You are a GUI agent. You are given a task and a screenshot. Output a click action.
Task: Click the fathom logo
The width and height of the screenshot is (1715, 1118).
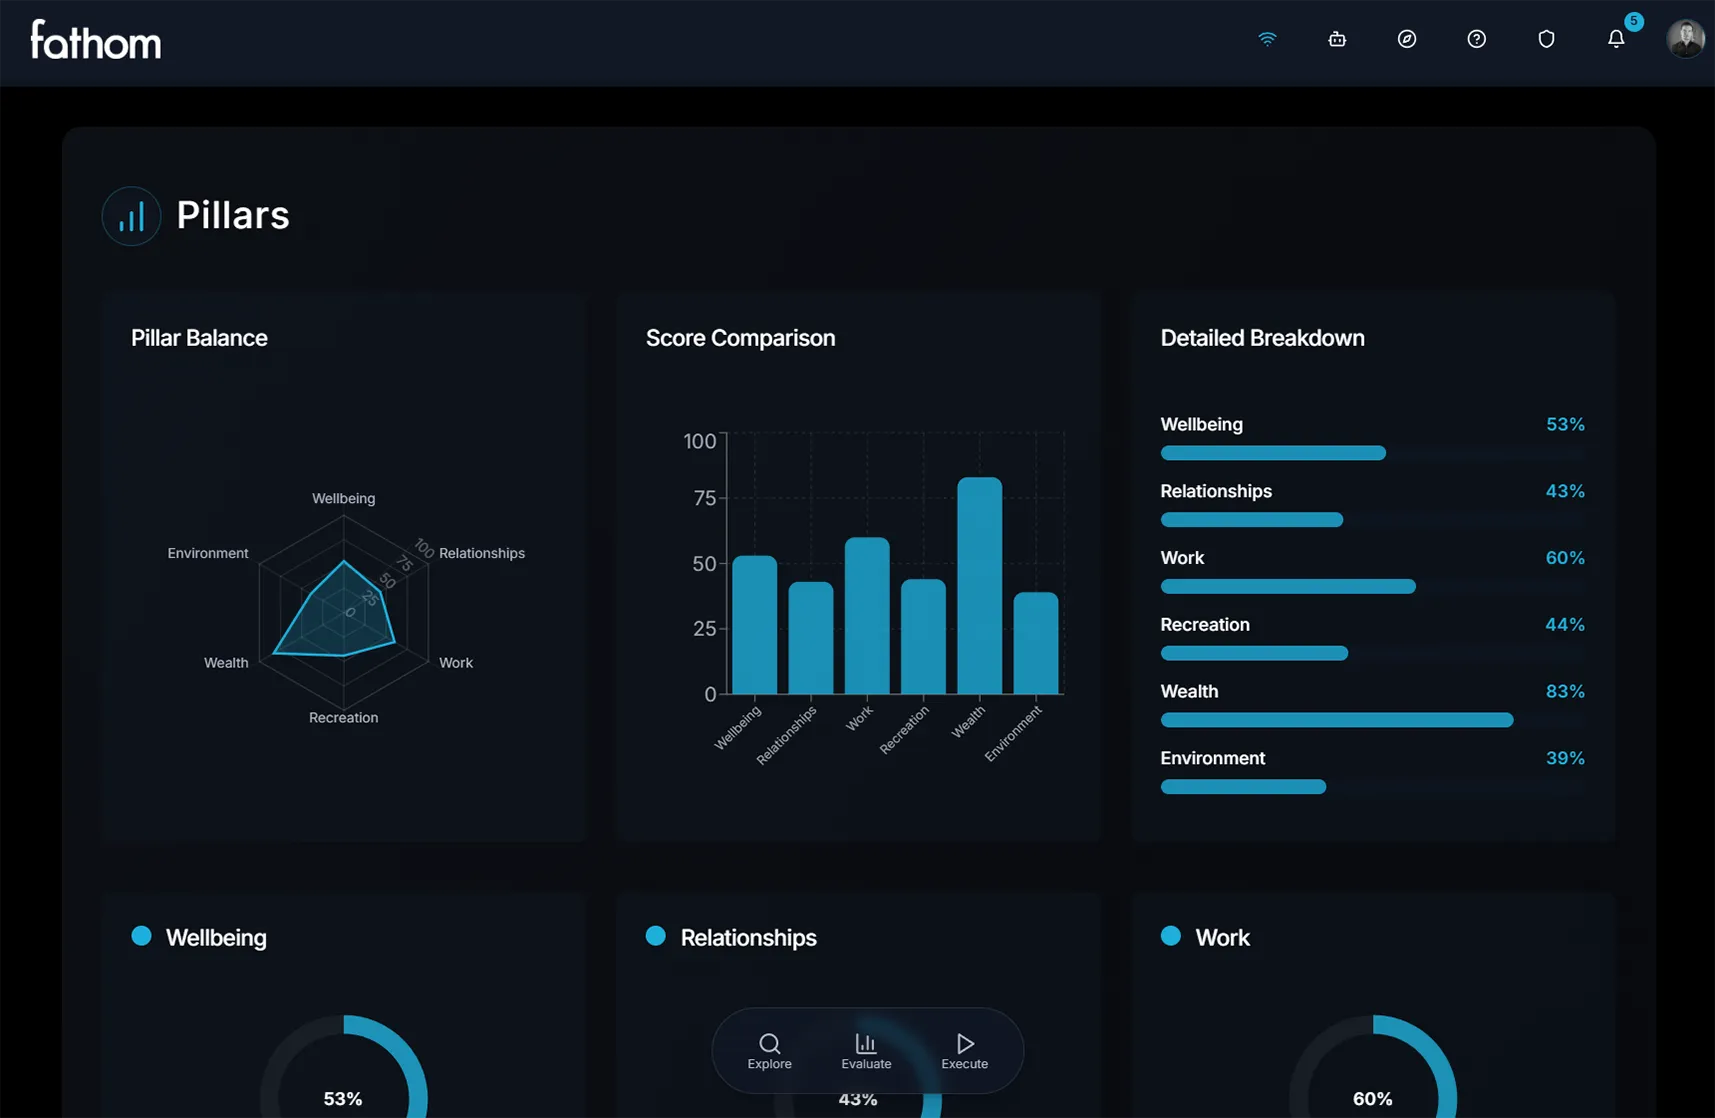(x=96, y=41)
